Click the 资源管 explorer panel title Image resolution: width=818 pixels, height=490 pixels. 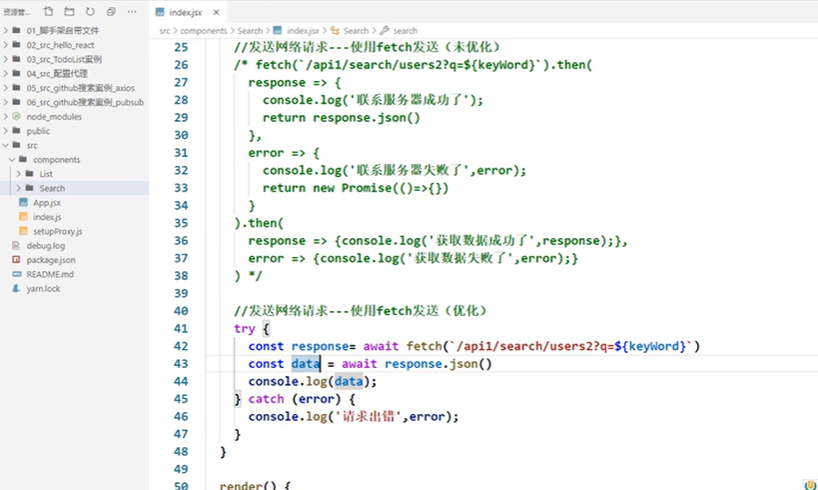pyautogui.click(x=16, y=12)
